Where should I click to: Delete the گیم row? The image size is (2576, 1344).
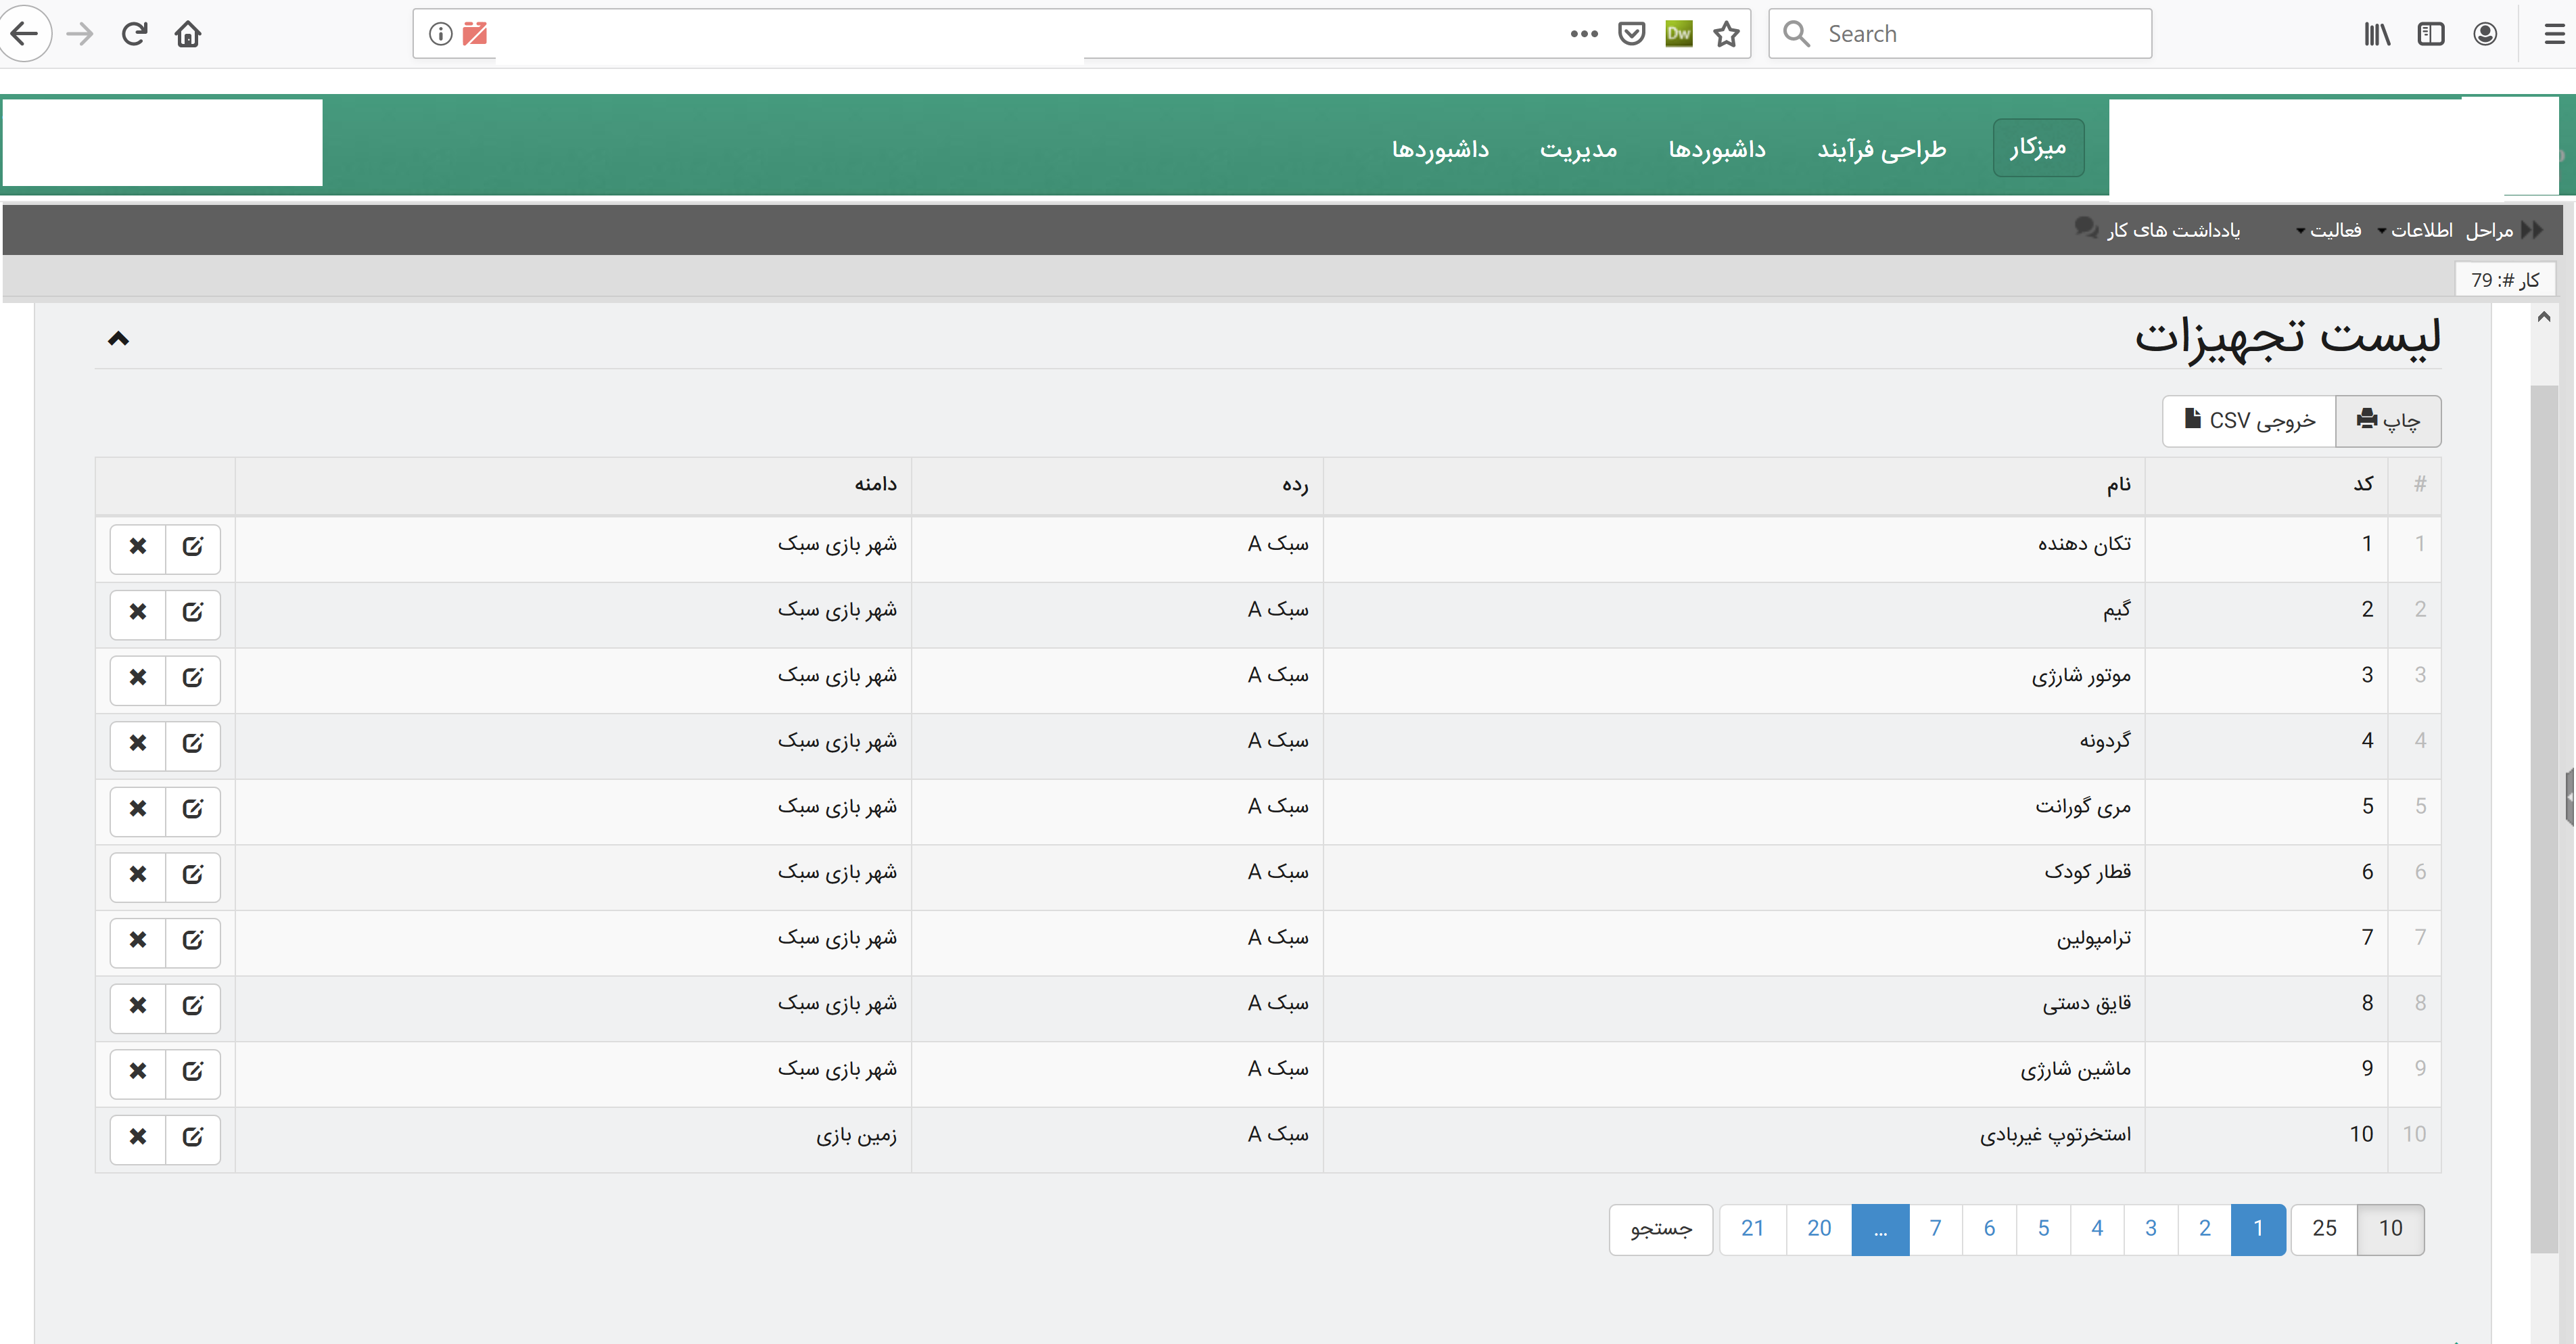point(138,613)
